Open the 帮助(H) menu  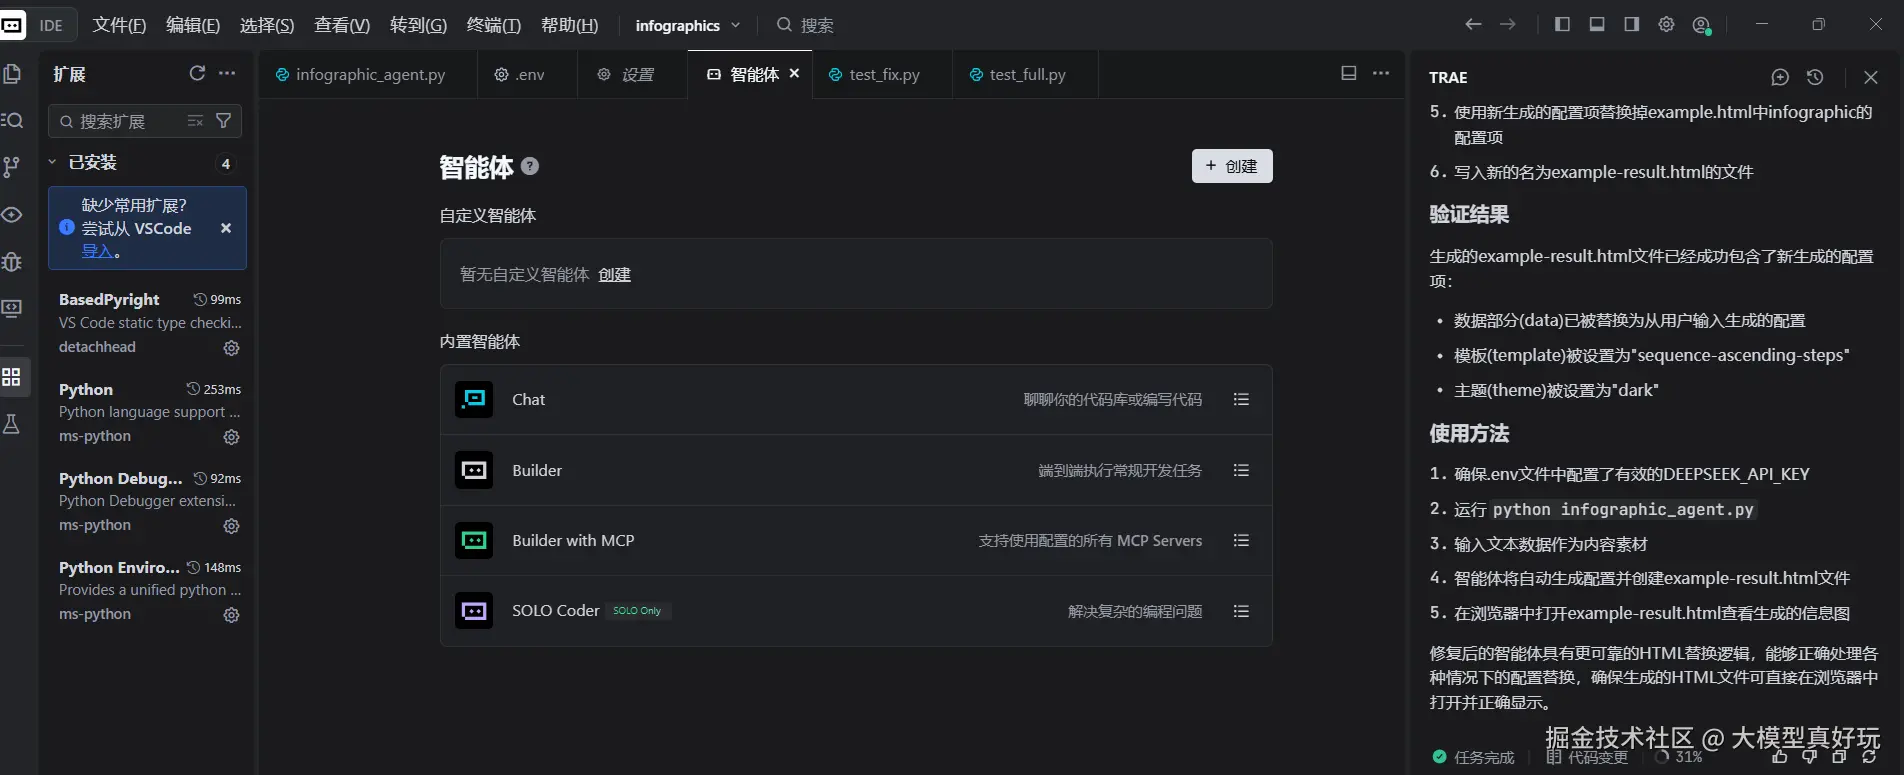click(x=569, y=25)
